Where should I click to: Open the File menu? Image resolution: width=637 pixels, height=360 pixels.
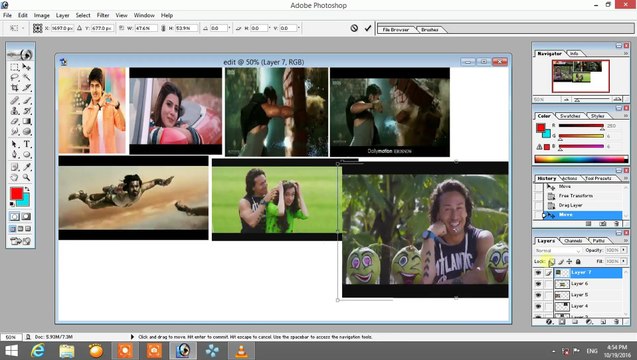[x=7, y=15]
